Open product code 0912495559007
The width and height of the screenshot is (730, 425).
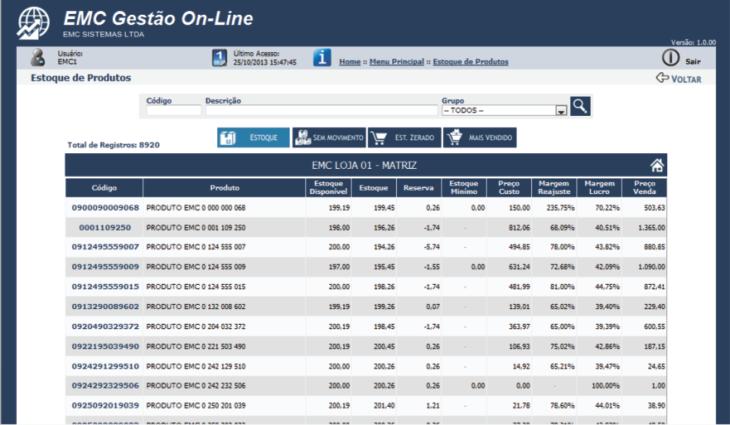pos(105,247)
